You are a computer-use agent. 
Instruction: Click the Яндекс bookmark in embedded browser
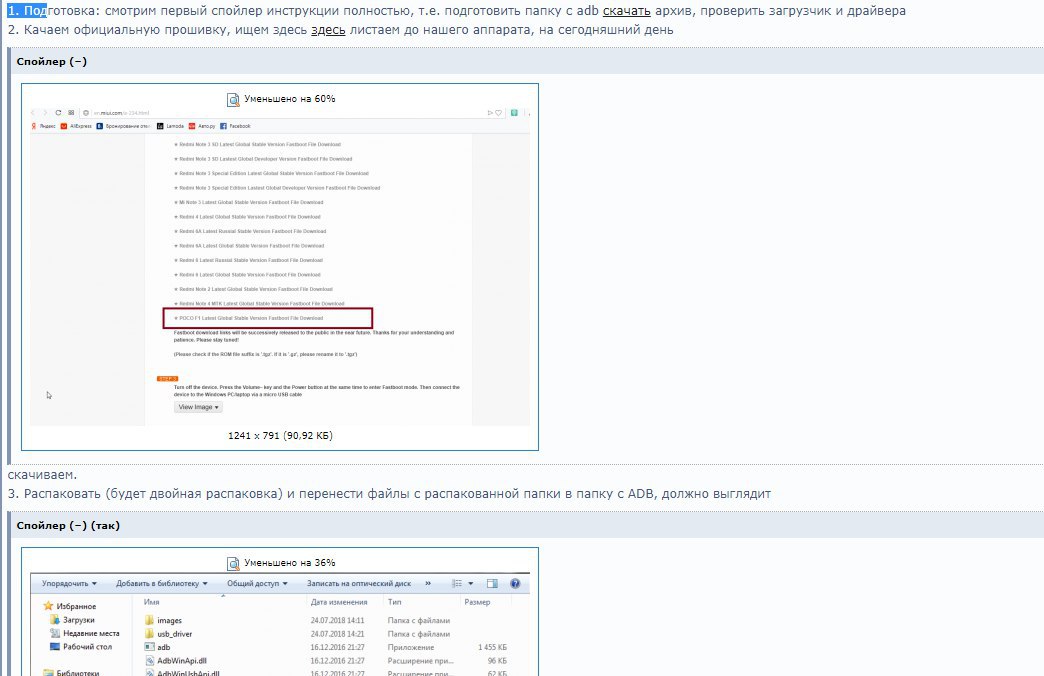(44, 126)
